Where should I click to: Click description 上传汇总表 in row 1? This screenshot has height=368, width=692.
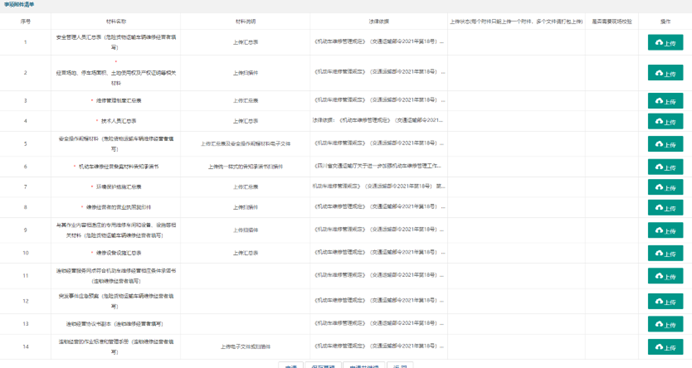[245, 42]
